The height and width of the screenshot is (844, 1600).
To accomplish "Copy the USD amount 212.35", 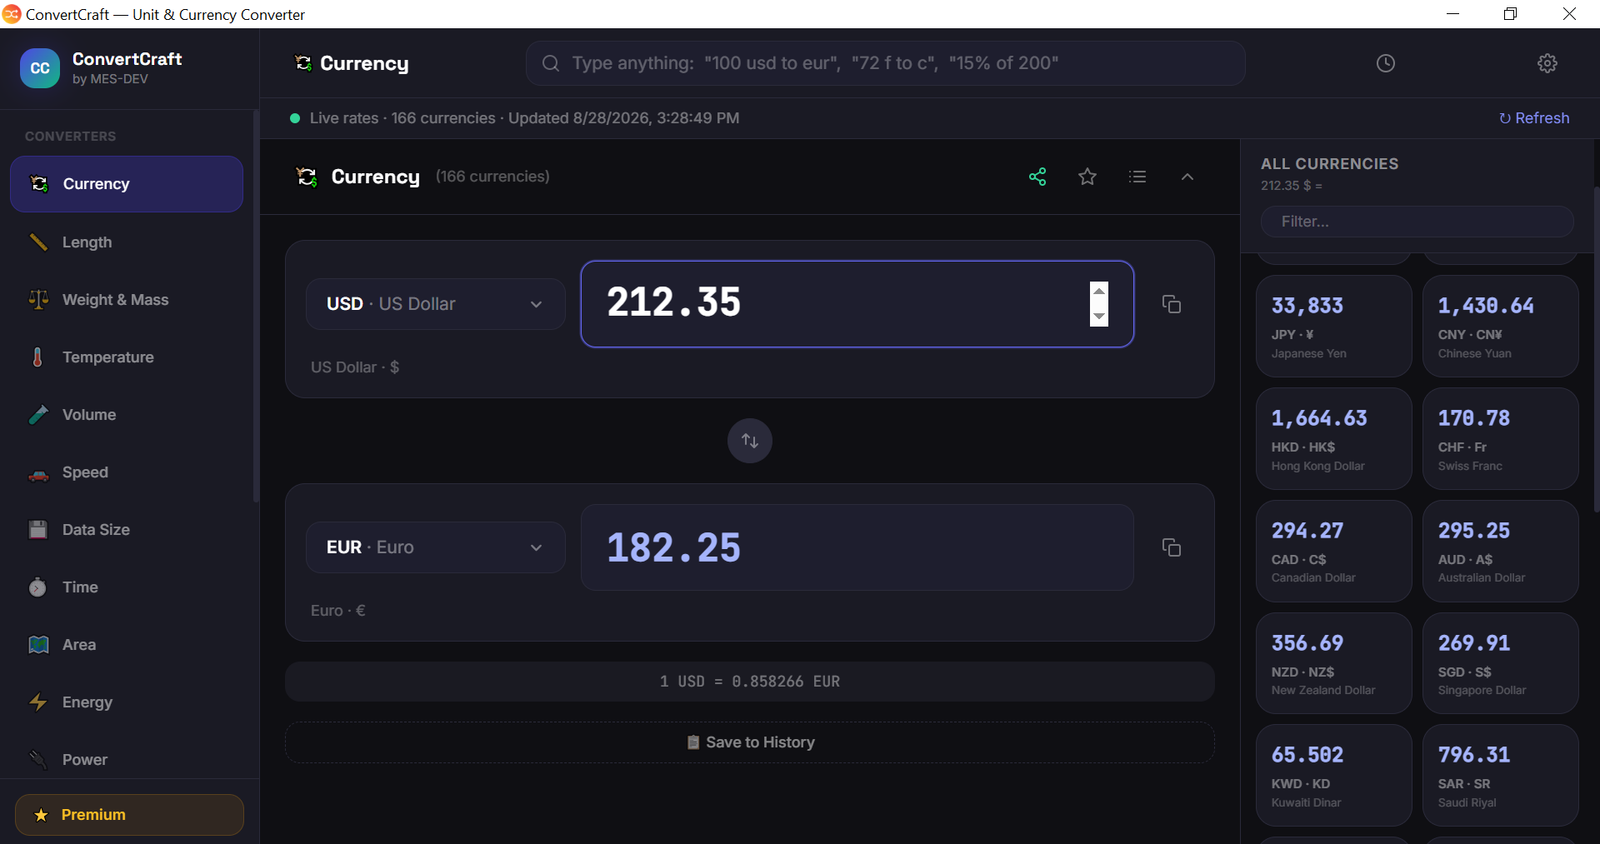I will 1171,304.
